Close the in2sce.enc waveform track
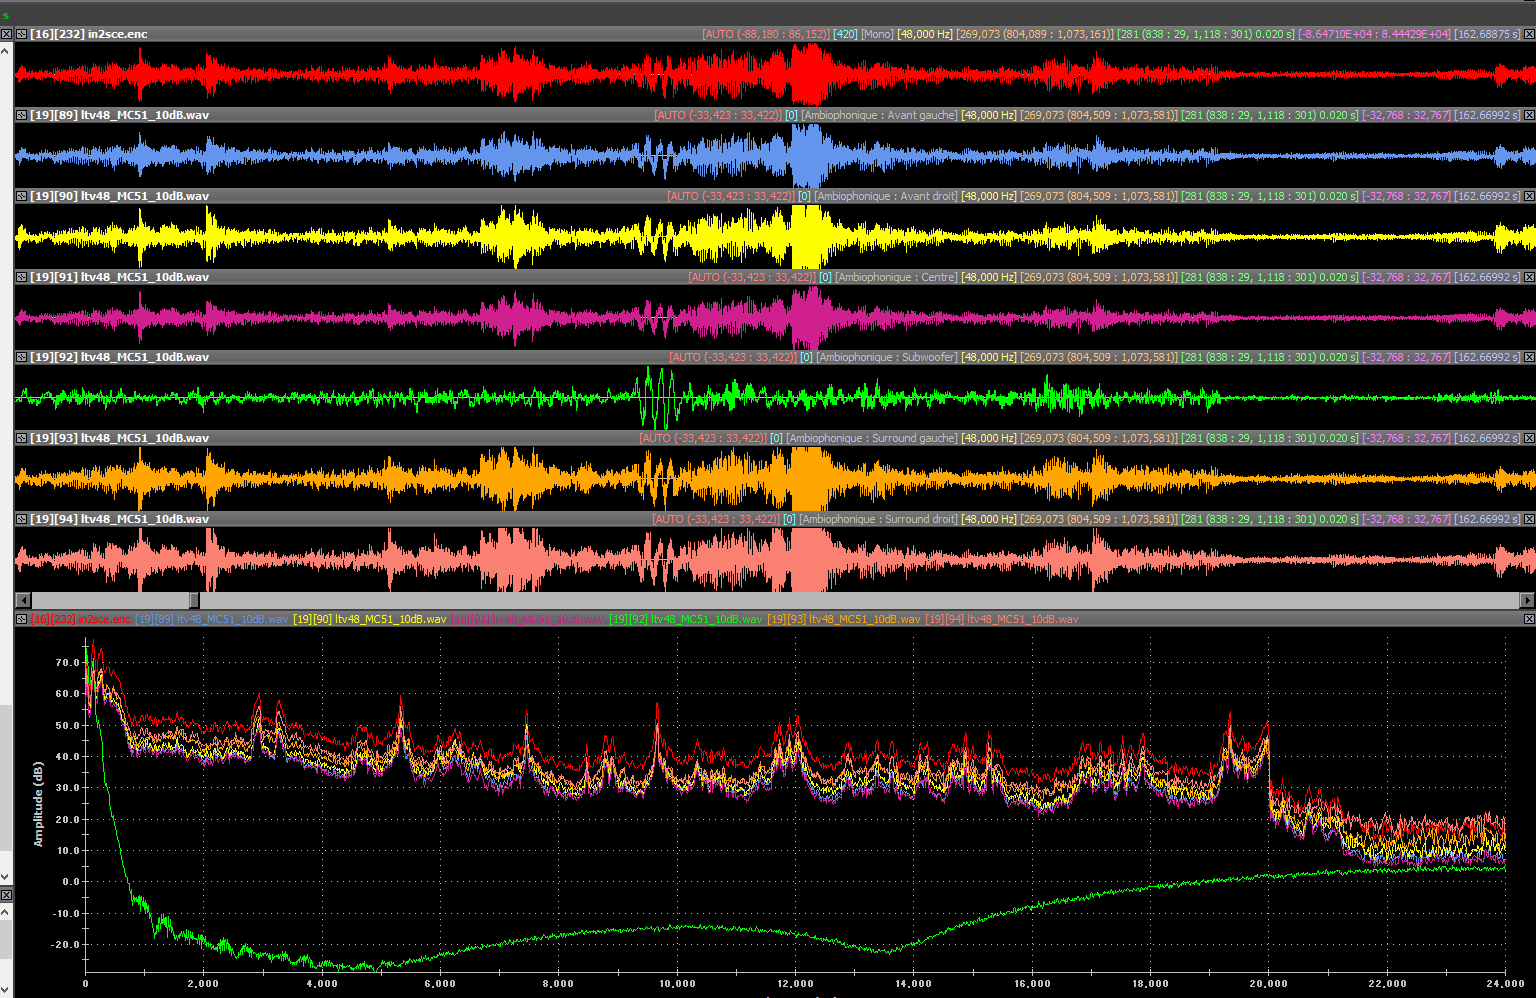1536x998 pixels. pos(1529,34)
